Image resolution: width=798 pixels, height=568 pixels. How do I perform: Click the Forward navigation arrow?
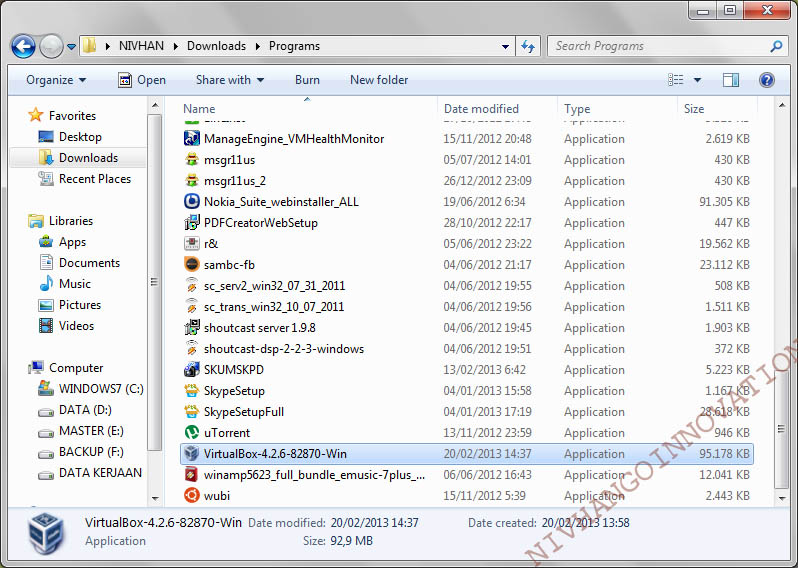51,46
